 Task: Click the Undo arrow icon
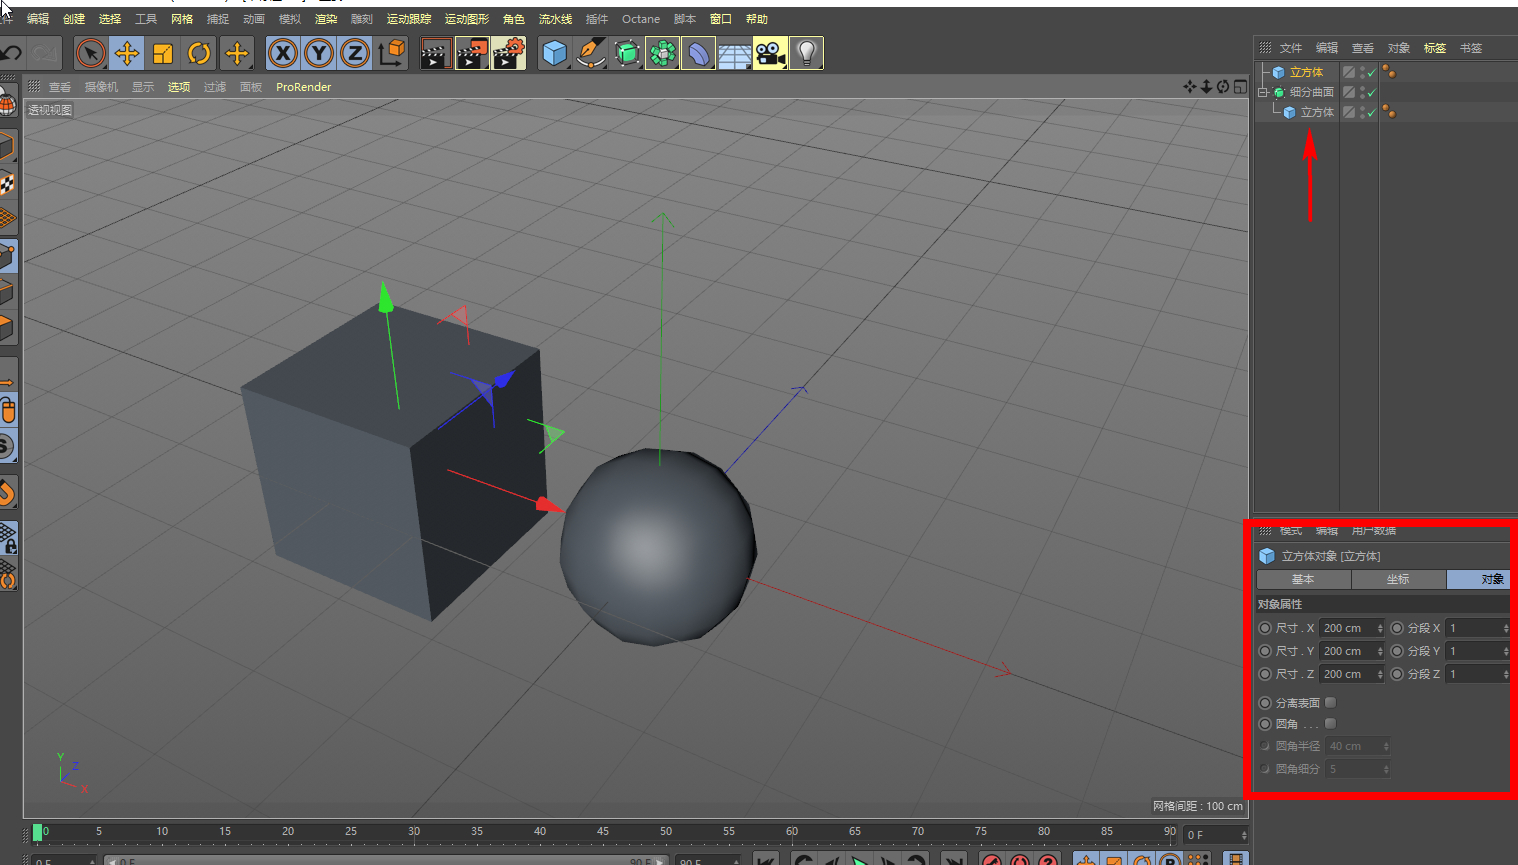11,53
